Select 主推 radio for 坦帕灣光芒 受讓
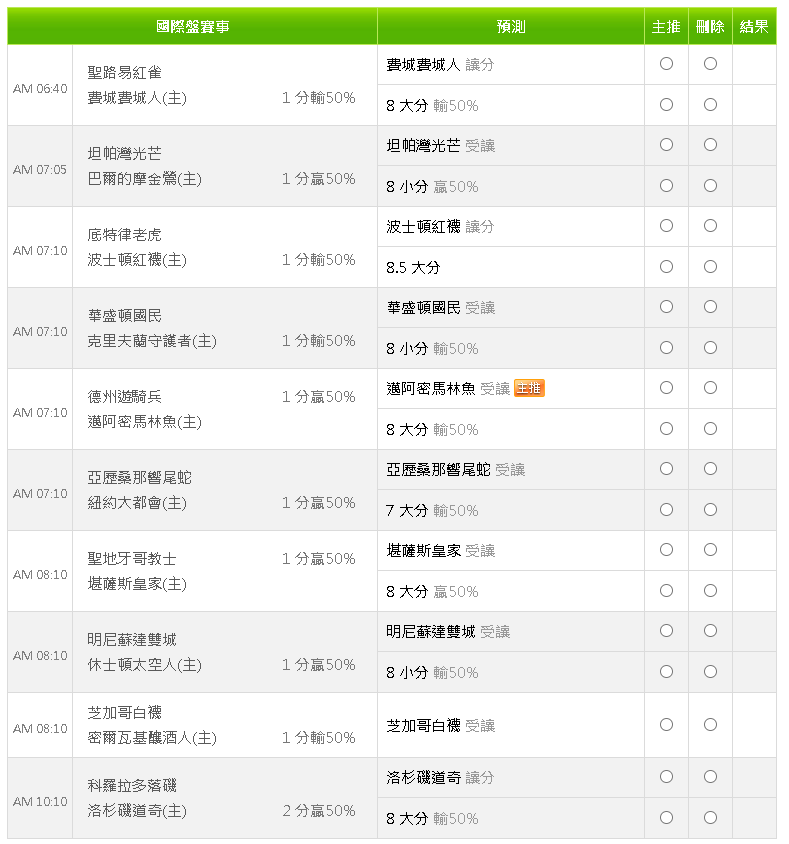 [666, 145]
